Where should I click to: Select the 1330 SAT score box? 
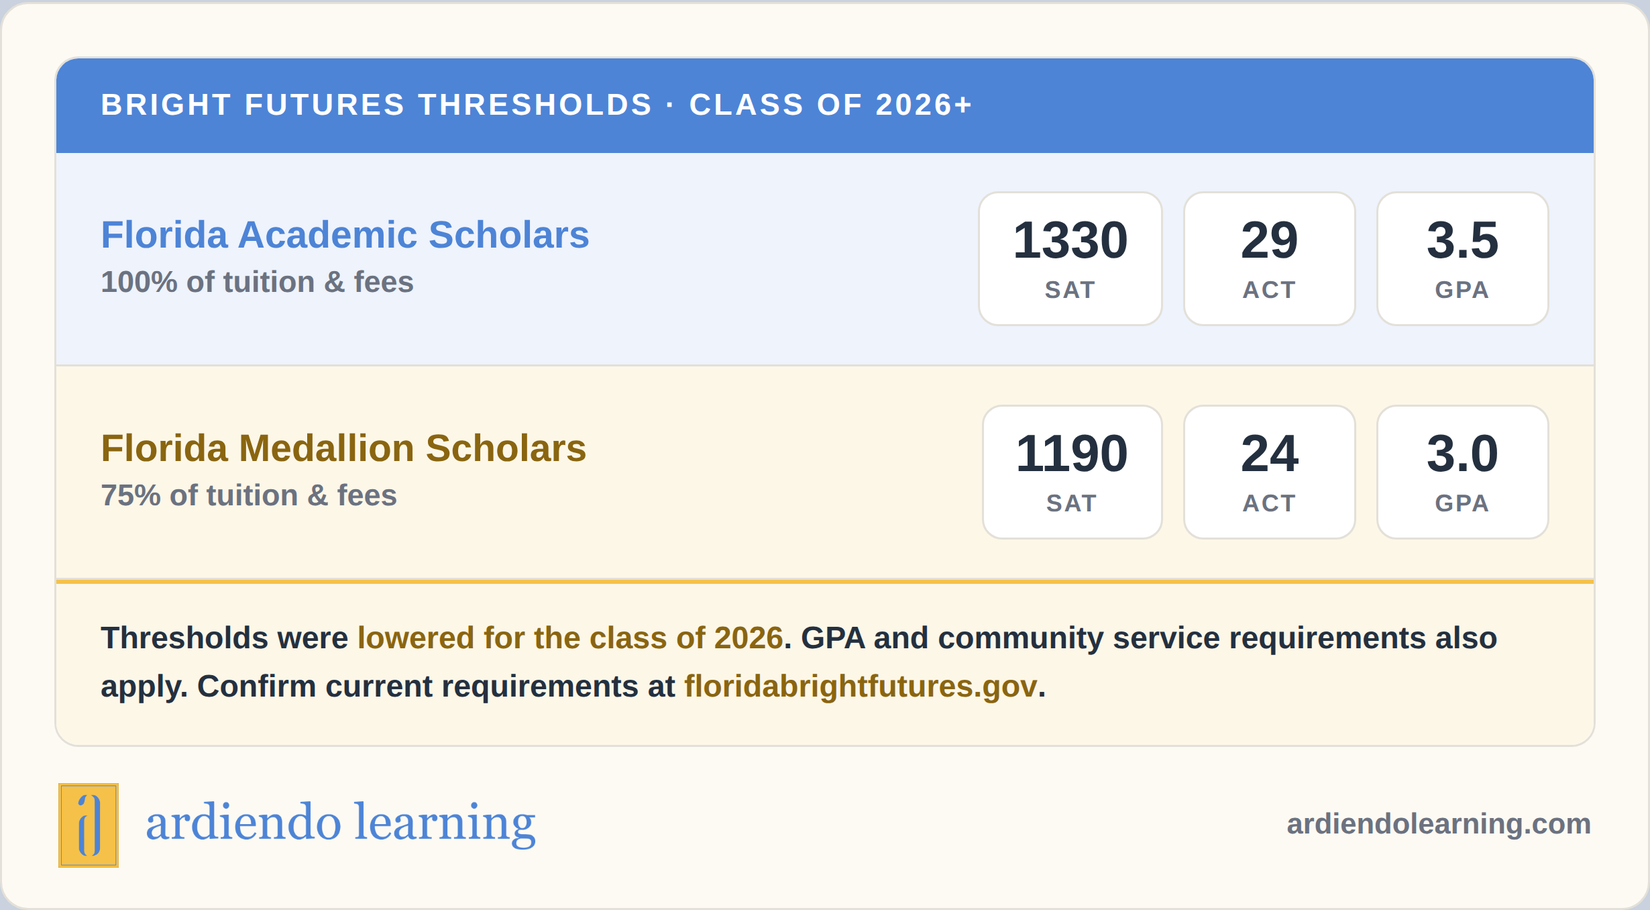coord(1070,259)
